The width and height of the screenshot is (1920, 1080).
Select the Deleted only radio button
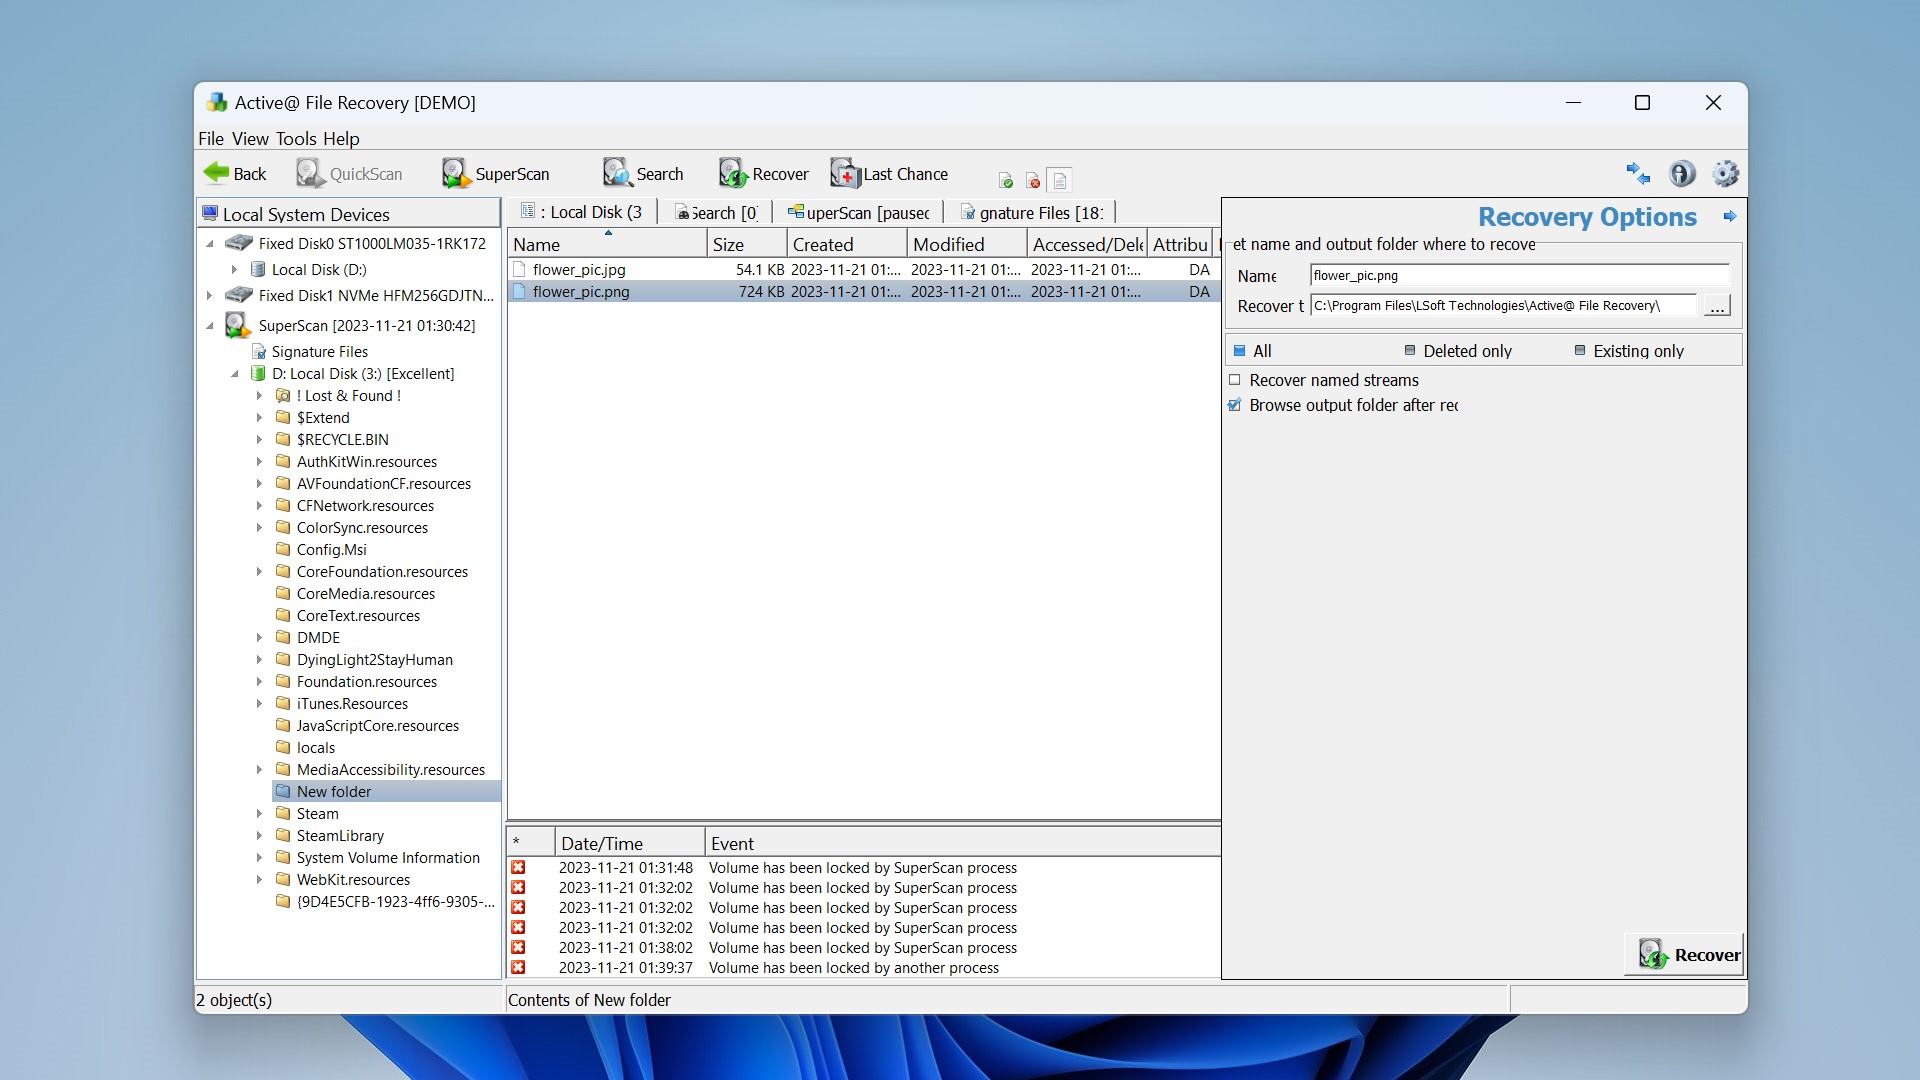point(1406,349)
